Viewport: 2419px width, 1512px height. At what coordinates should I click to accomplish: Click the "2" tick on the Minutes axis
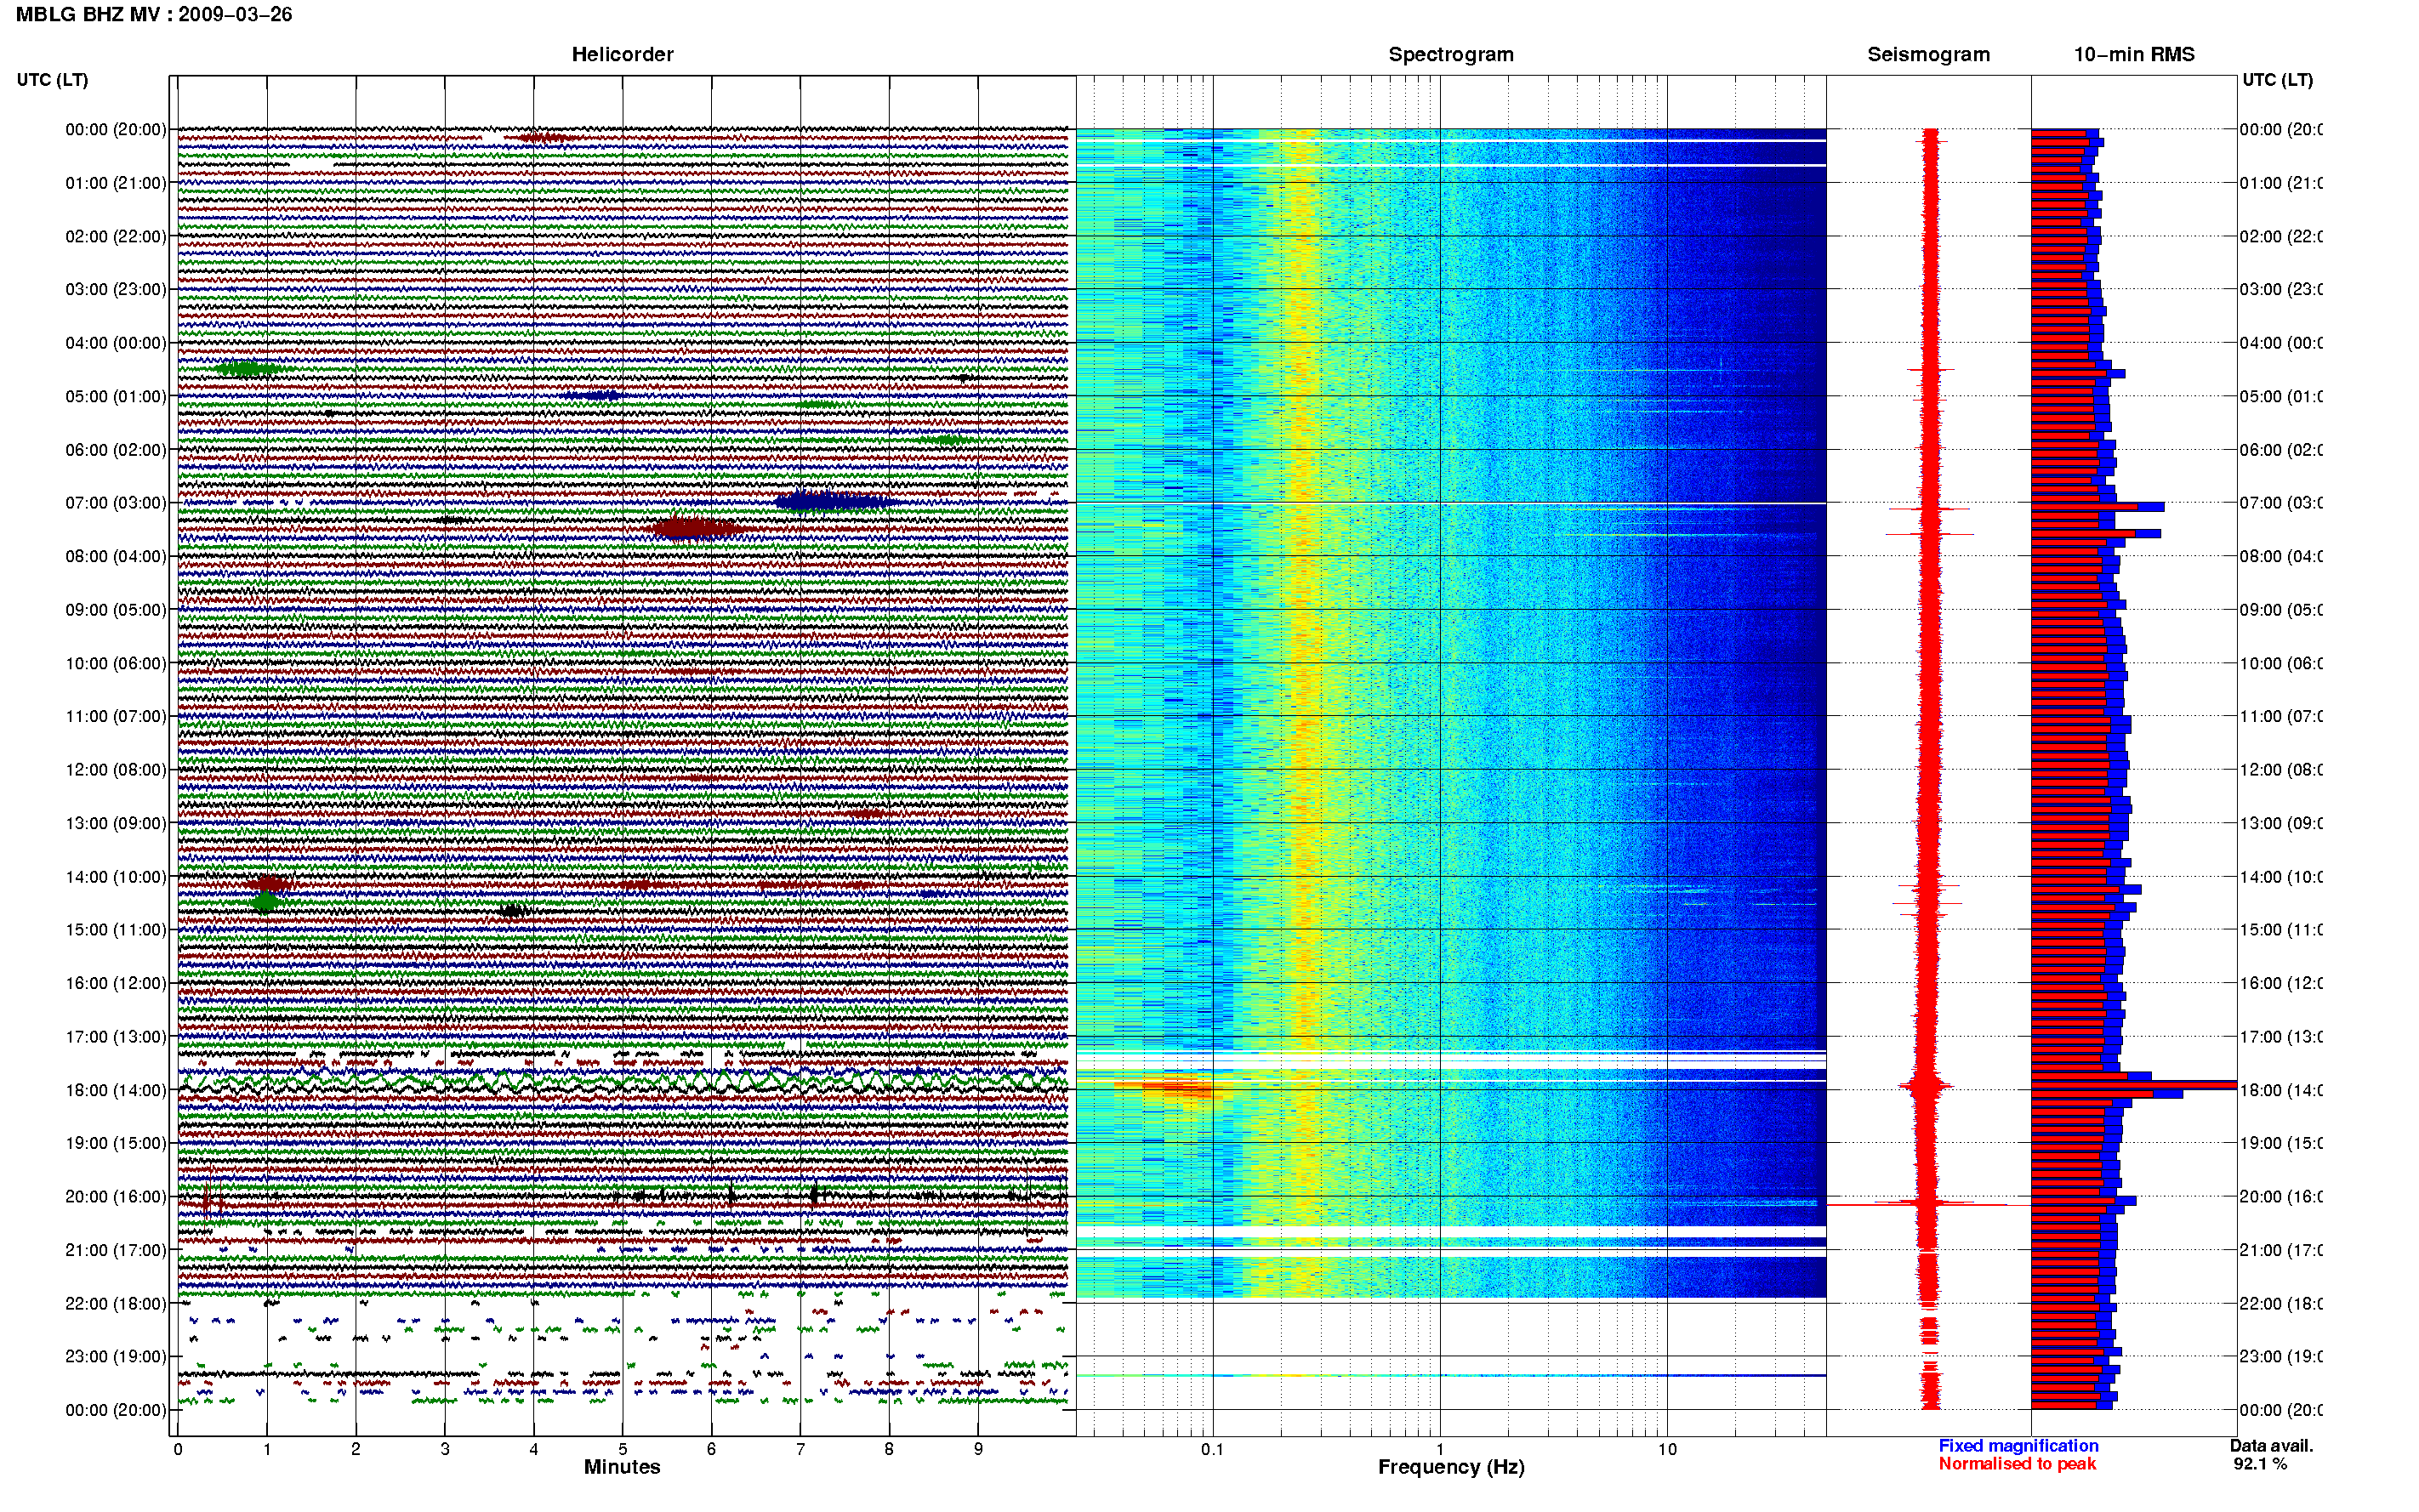point(356,1449)
